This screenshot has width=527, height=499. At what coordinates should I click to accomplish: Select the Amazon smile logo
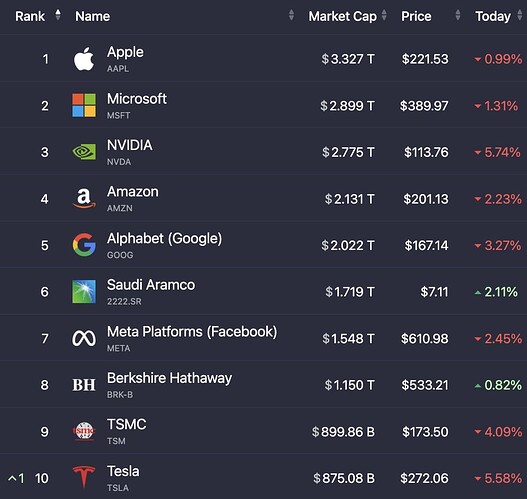tap(84, 198)
